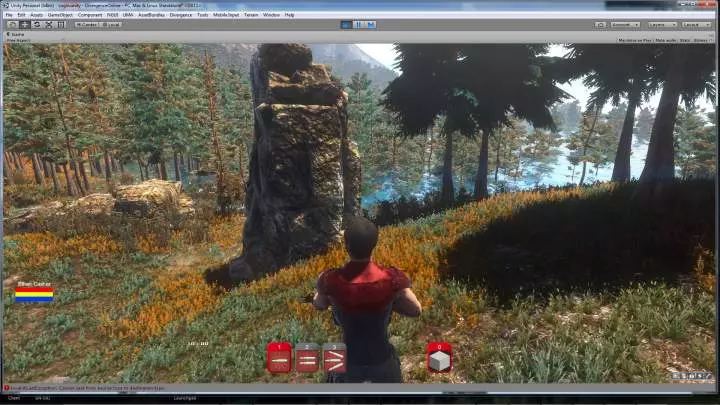This screenshot has width=720, height=405.
Task: Open the AssetBundles menu
Action: click(152, 15)
